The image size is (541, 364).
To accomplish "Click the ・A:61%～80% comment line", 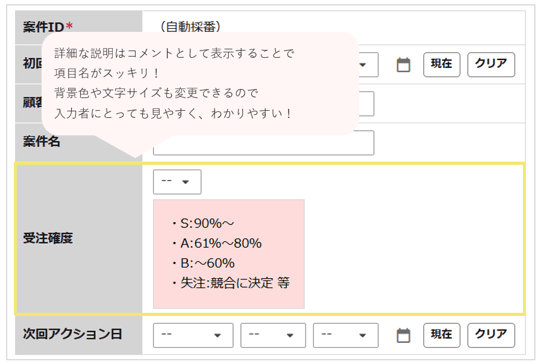I will [x=217, y=244].
